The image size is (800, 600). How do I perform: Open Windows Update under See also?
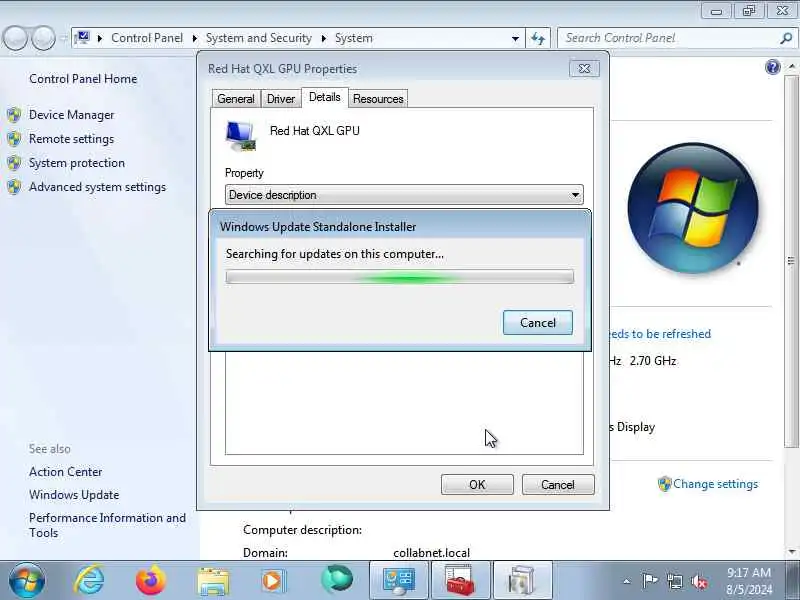point(74,495)
